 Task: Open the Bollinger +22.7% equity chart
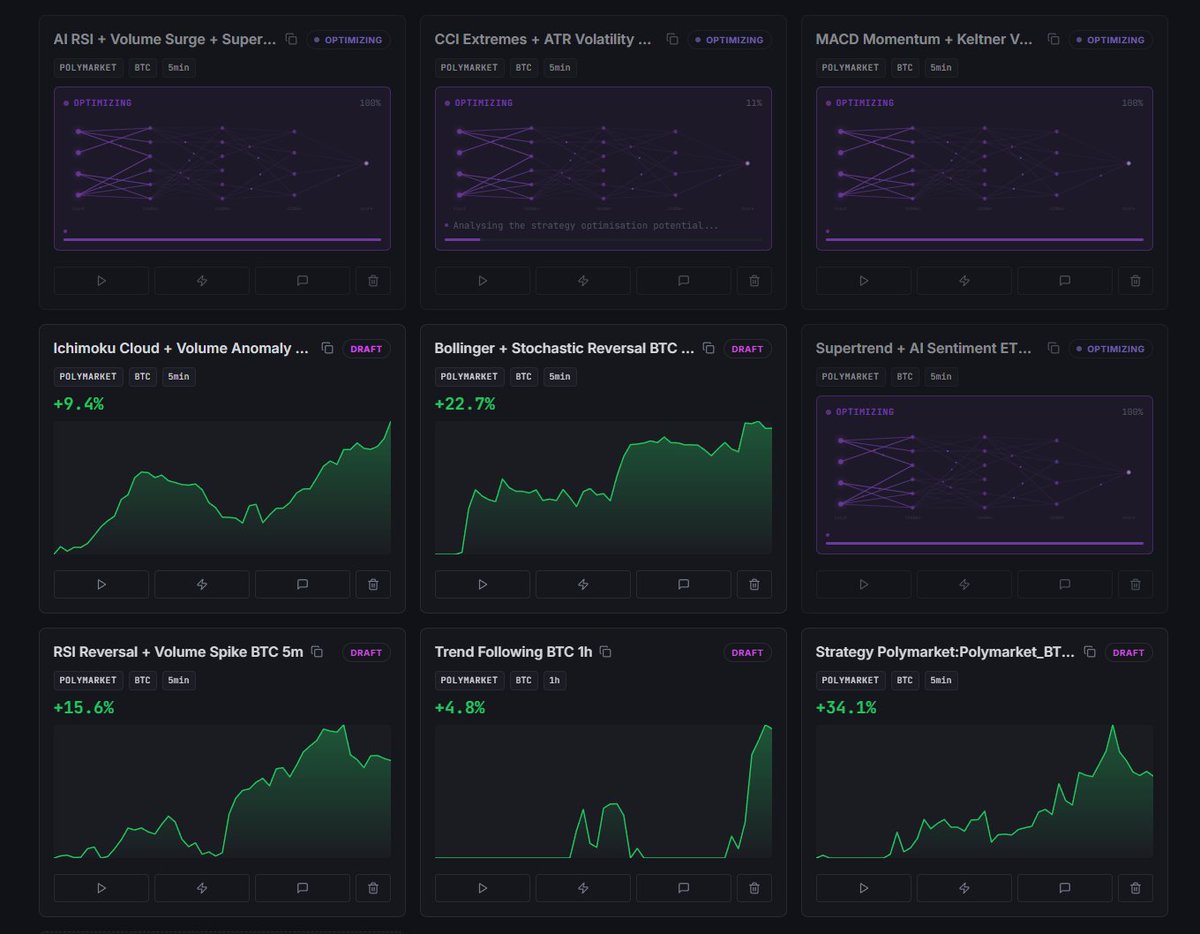coord(603,488)
